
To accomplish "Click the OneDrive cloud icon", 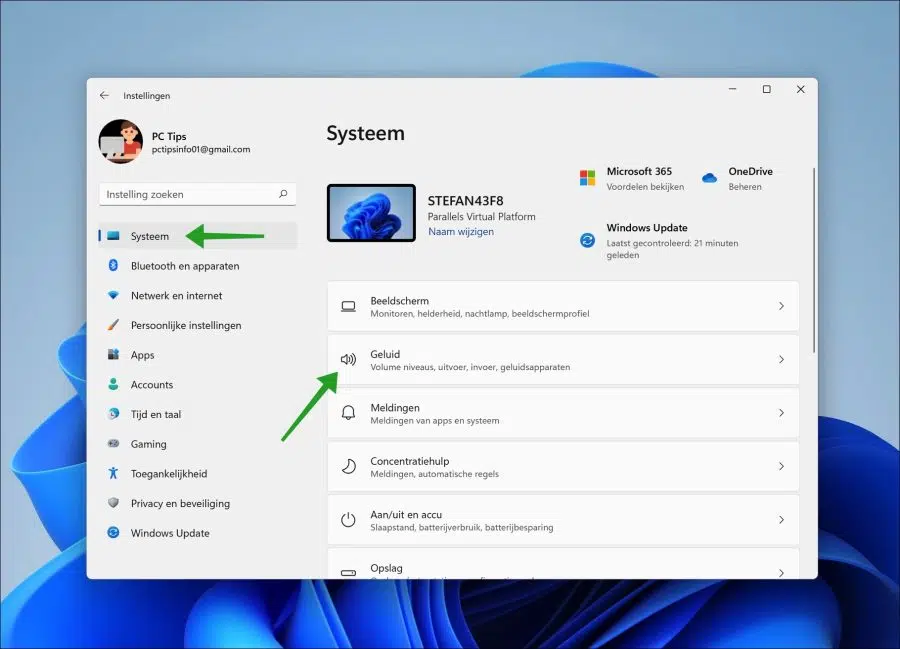I will click(x=709, y=178).
